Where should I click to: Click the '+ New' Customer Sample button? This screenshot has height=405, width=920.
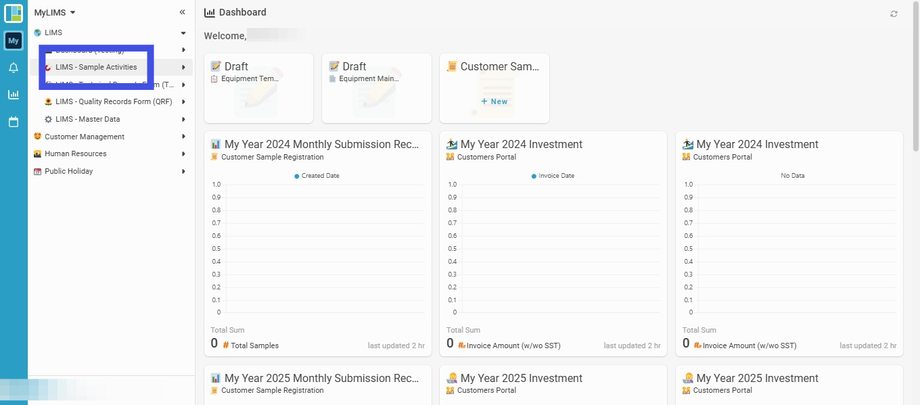(494, 102)
